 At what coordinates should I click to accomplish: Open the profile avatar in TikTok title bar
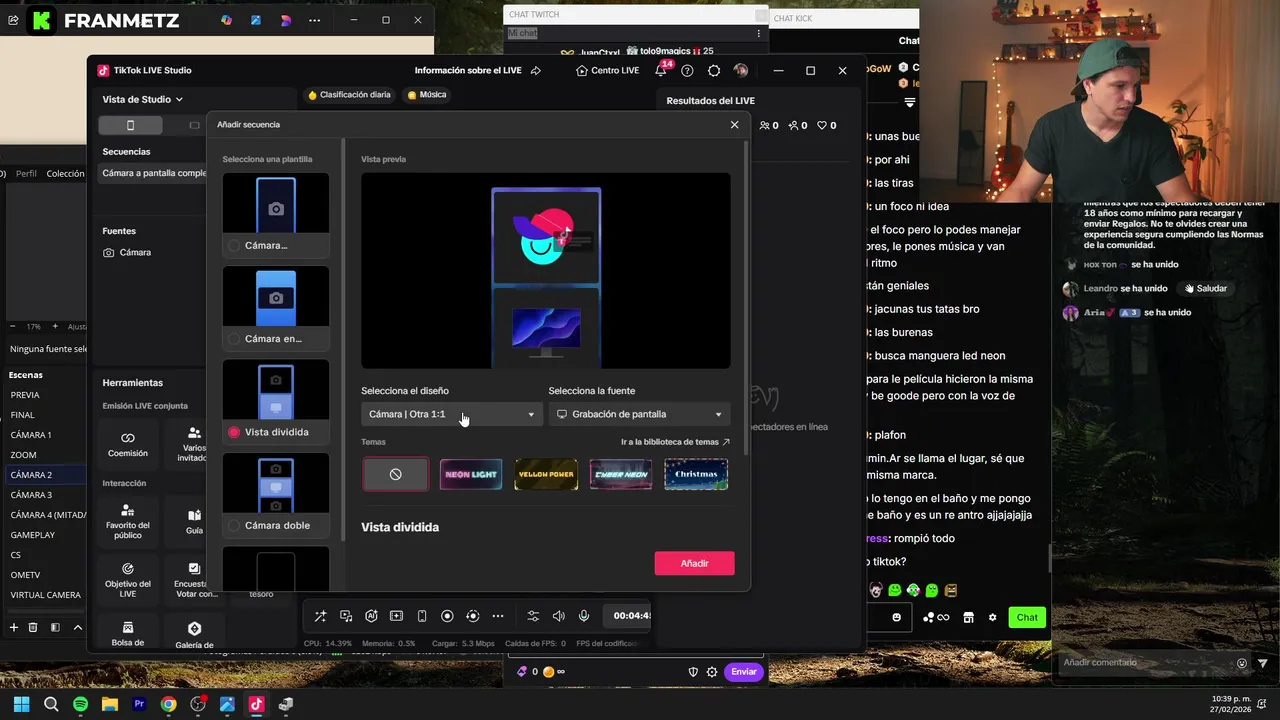coord(740,71)
